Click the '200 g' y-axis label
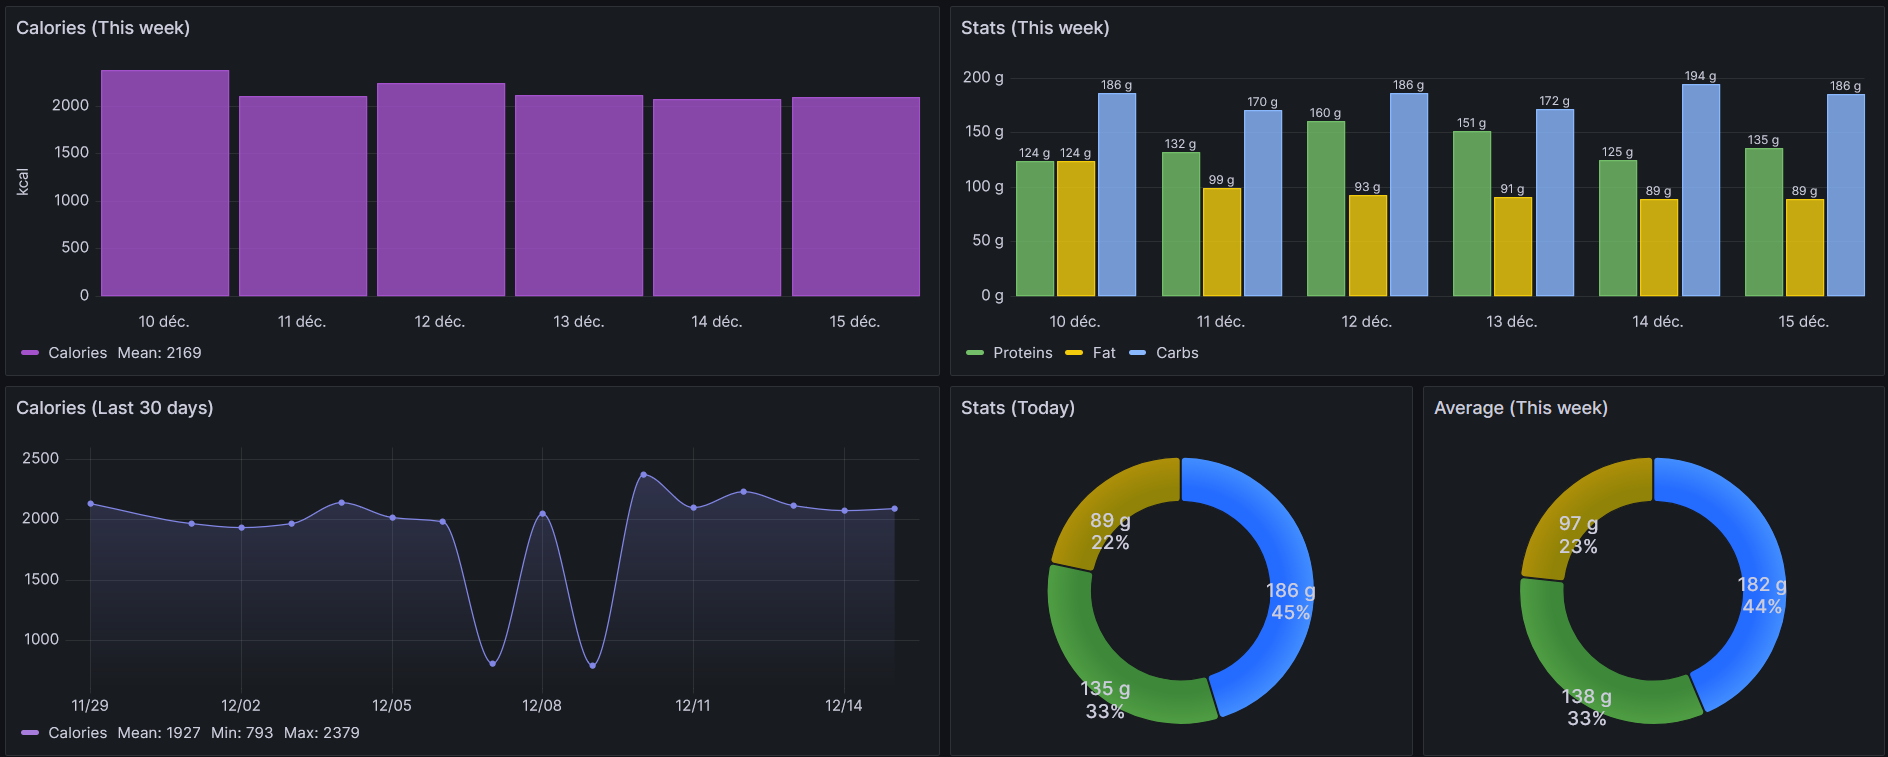The image size is (1888, 757). point(983,77)
